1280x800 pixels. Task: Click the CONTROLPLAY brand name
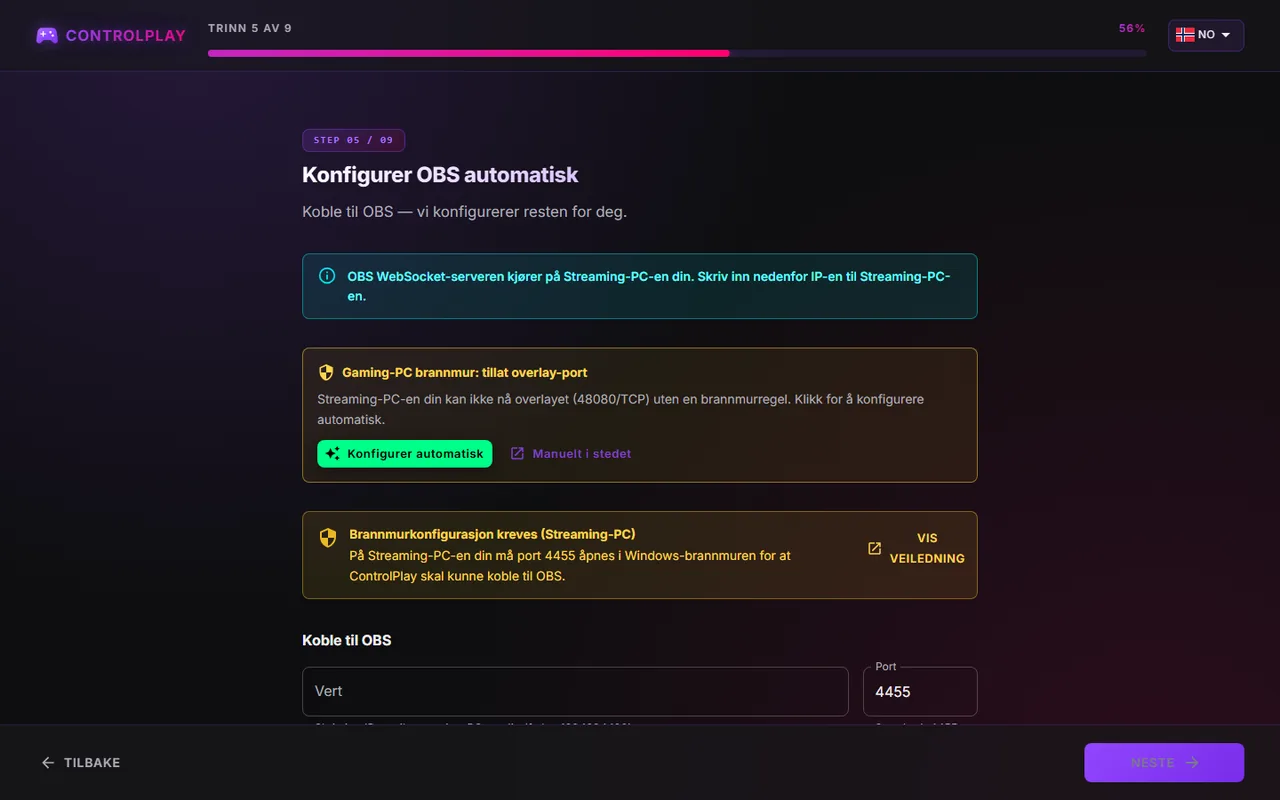[x=126, y=36]
